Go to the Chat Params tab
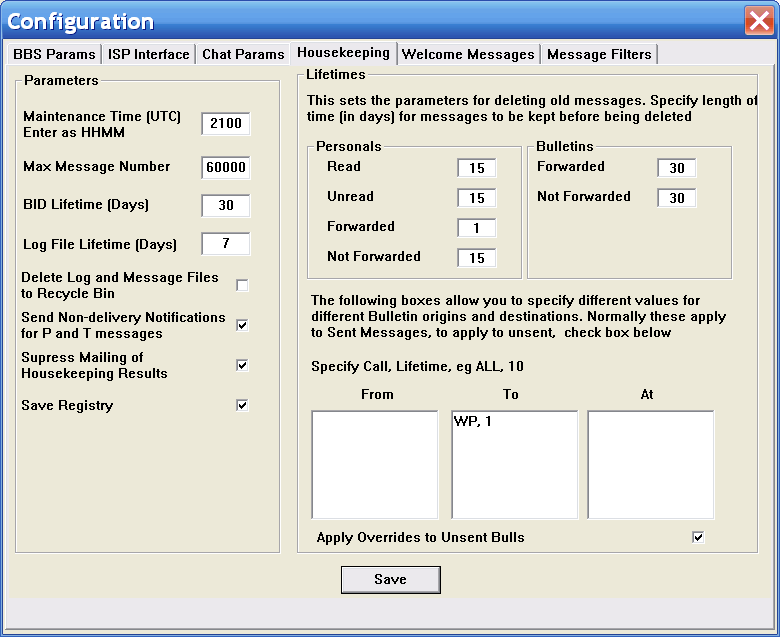The image size is (780, 637). [244, 54]
